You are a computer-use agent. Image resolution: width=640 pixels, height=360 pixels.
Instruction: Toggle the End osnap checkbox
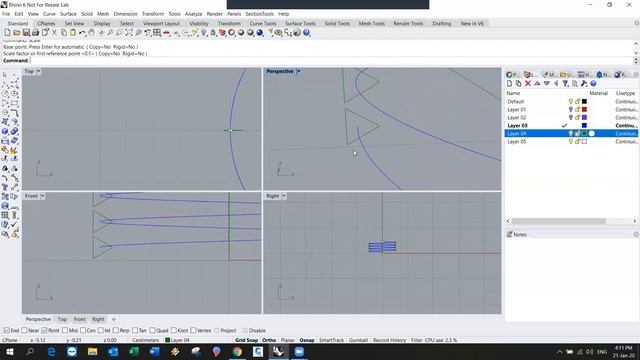pos(7,330)
